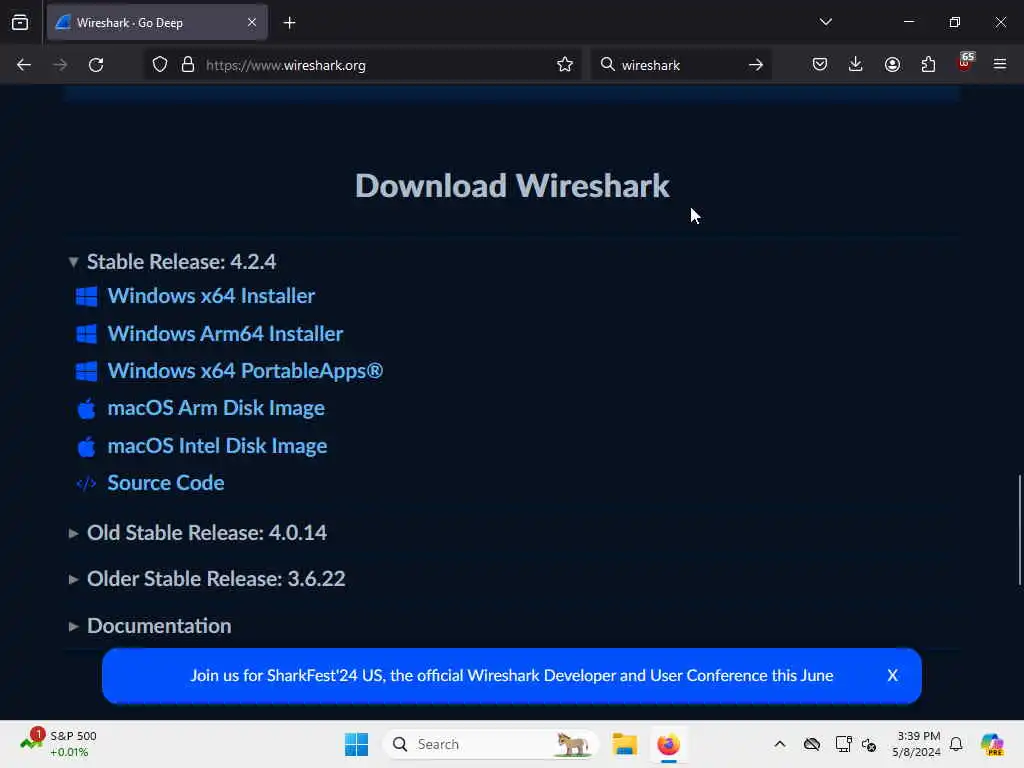The width and height of the screenshot is (1024, 768).
Task: Open the list all tabs chevron
Action: click(825, 22)
